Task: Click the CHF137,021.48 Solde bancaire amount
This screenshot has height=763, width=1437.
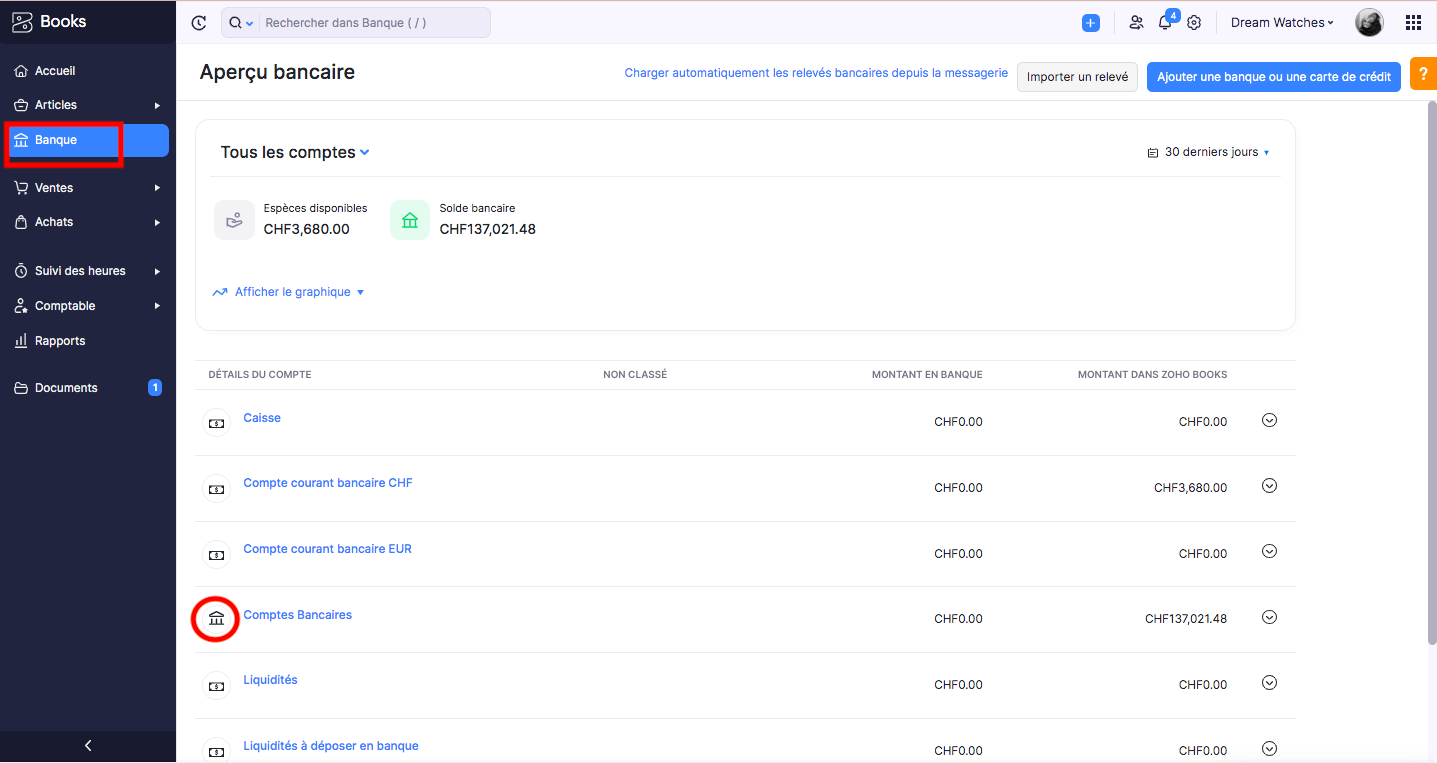Action: [488, 229]
